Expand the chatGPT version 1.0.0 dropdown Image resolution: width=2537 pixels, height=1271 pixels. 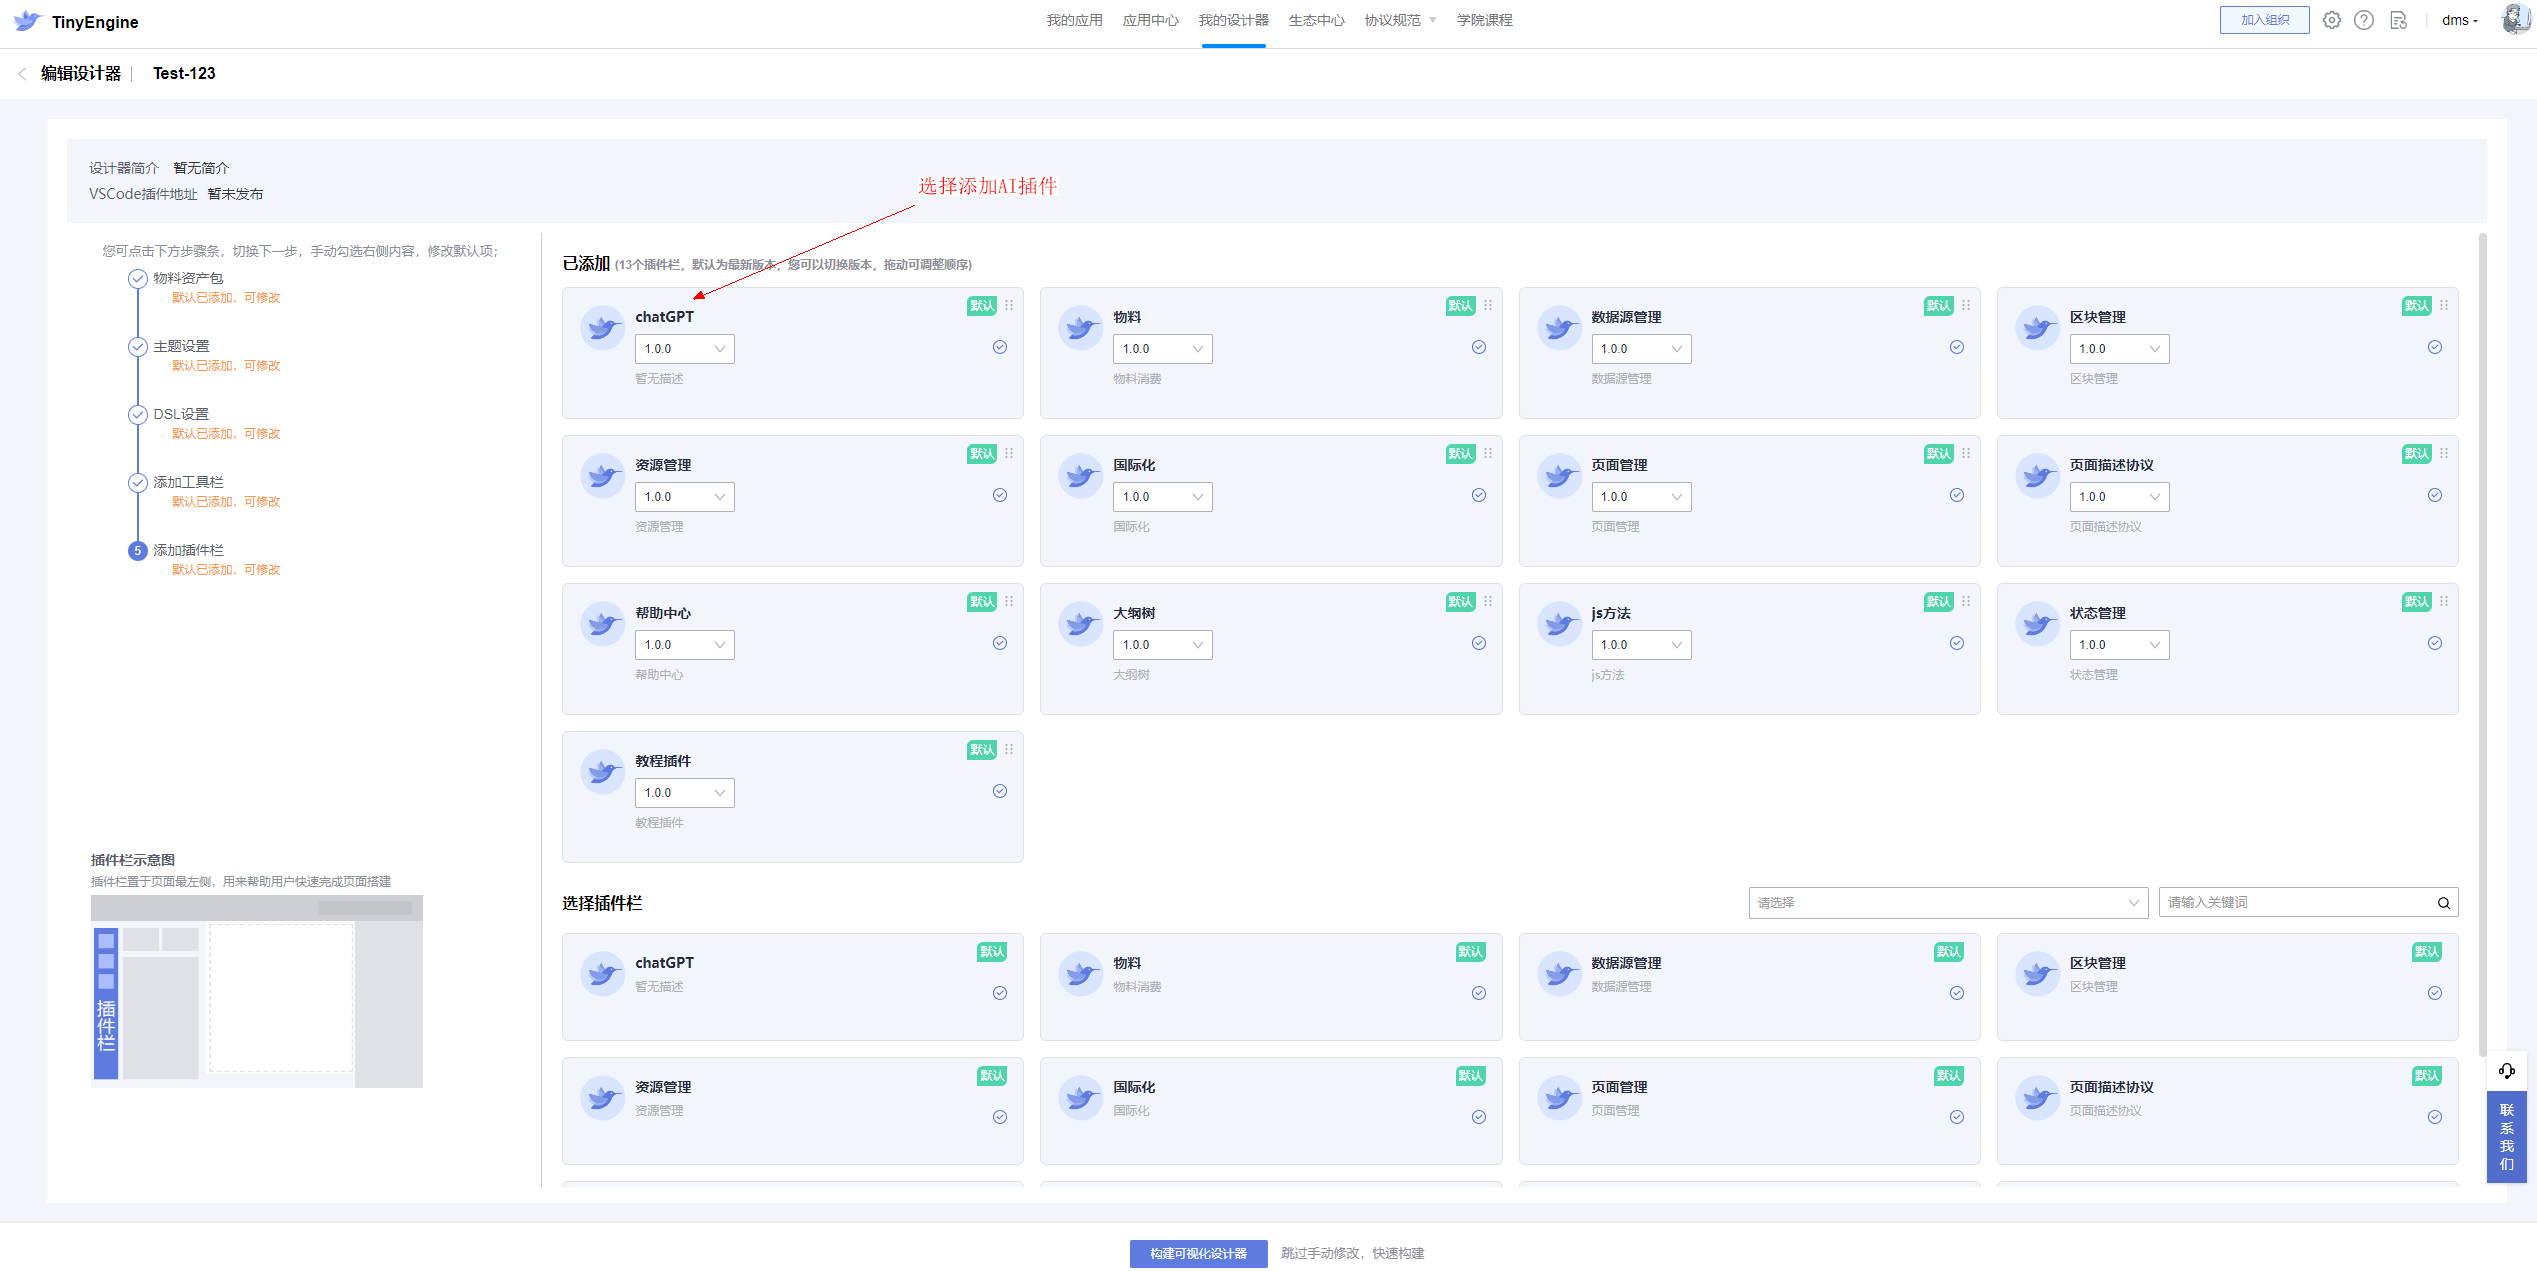pyautogui.click(x=684, y=349)
